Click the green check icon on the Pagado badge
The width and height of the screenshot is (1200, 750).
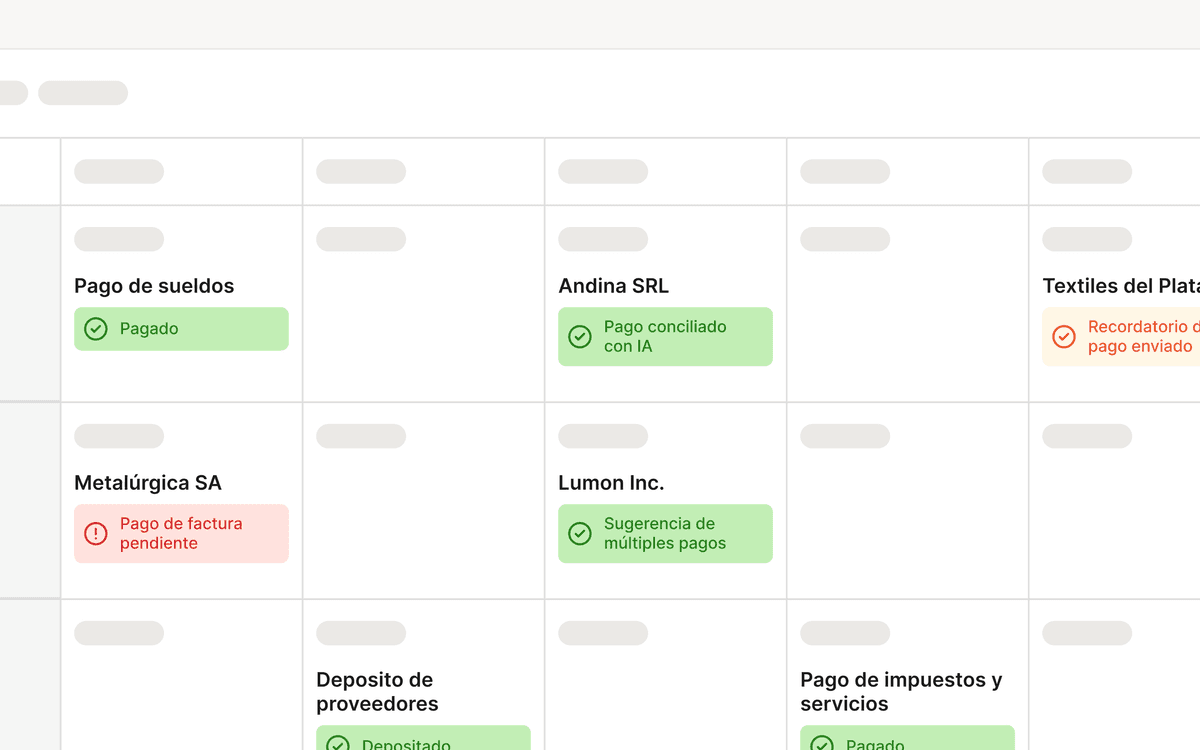click(95, 328)
